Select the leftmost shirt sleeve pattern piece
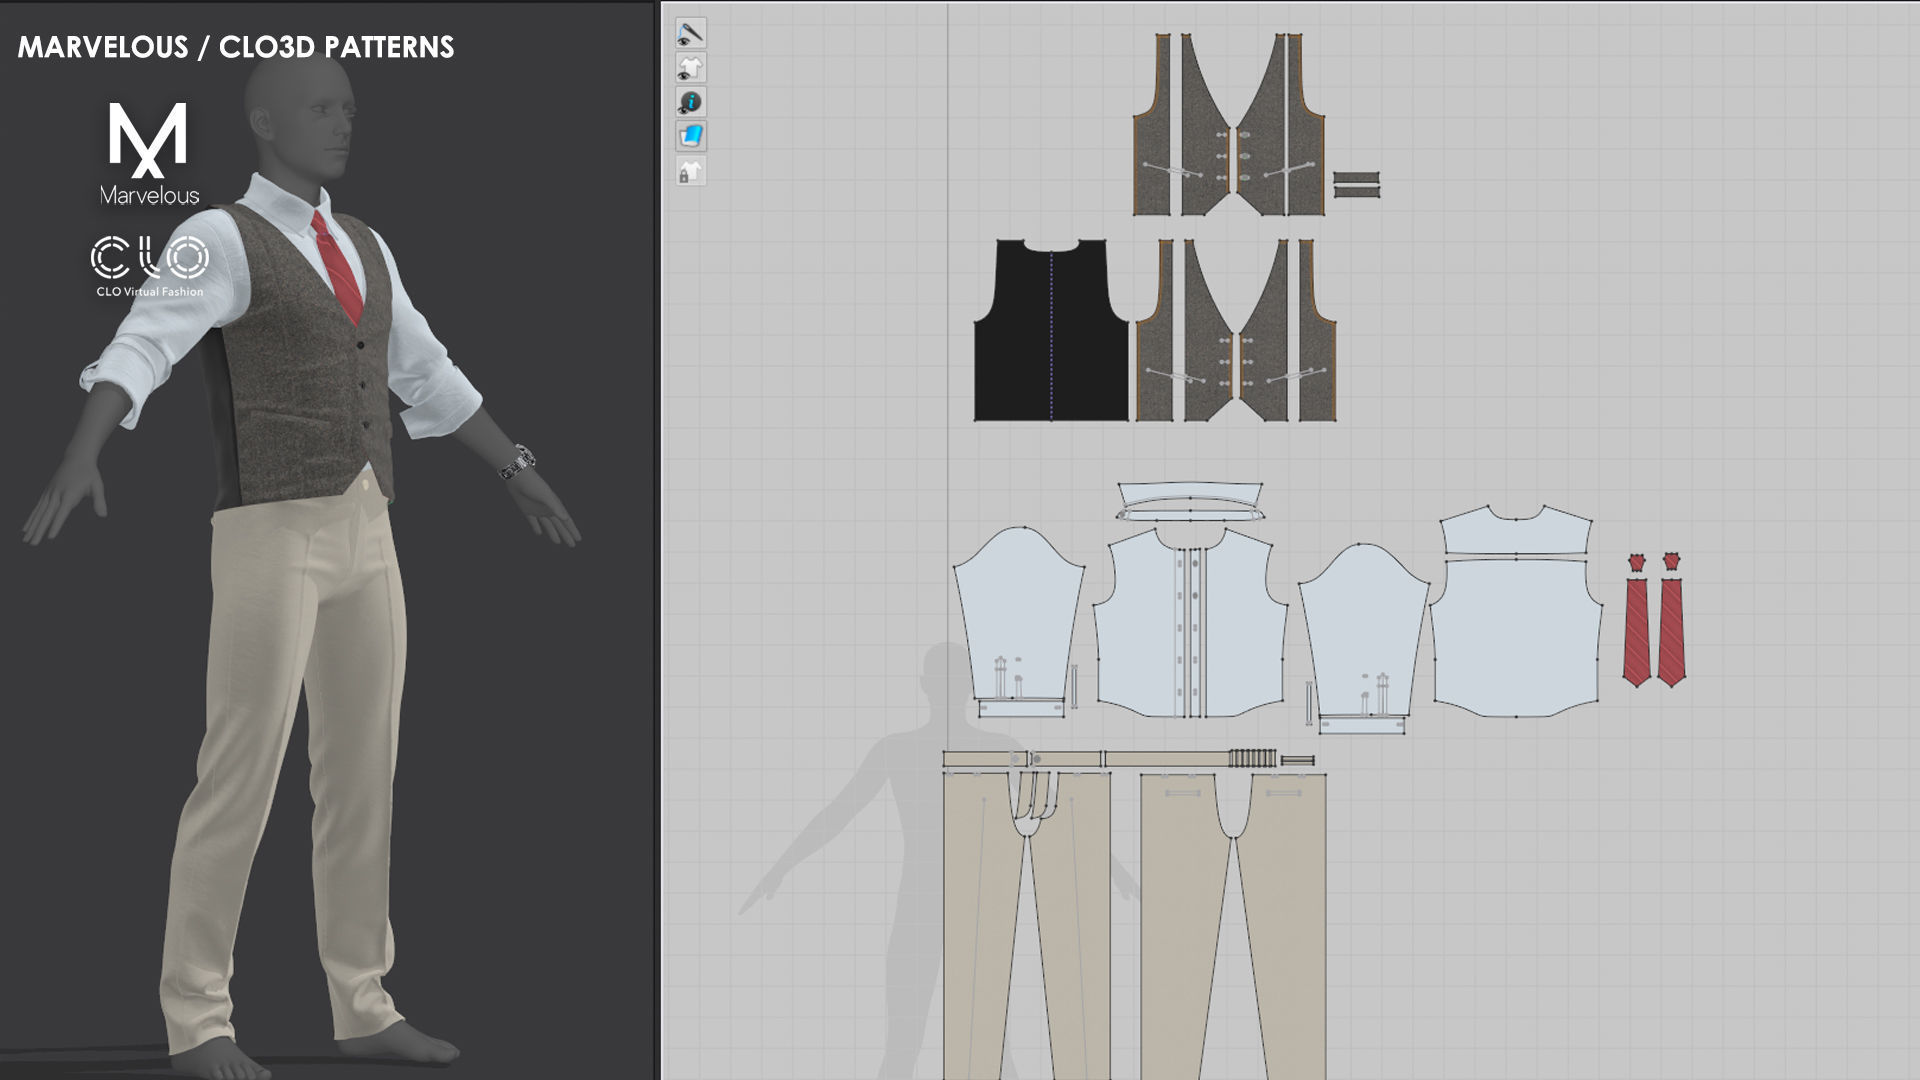Viewport: 1920px width, 1080px height. [1019, 615]
